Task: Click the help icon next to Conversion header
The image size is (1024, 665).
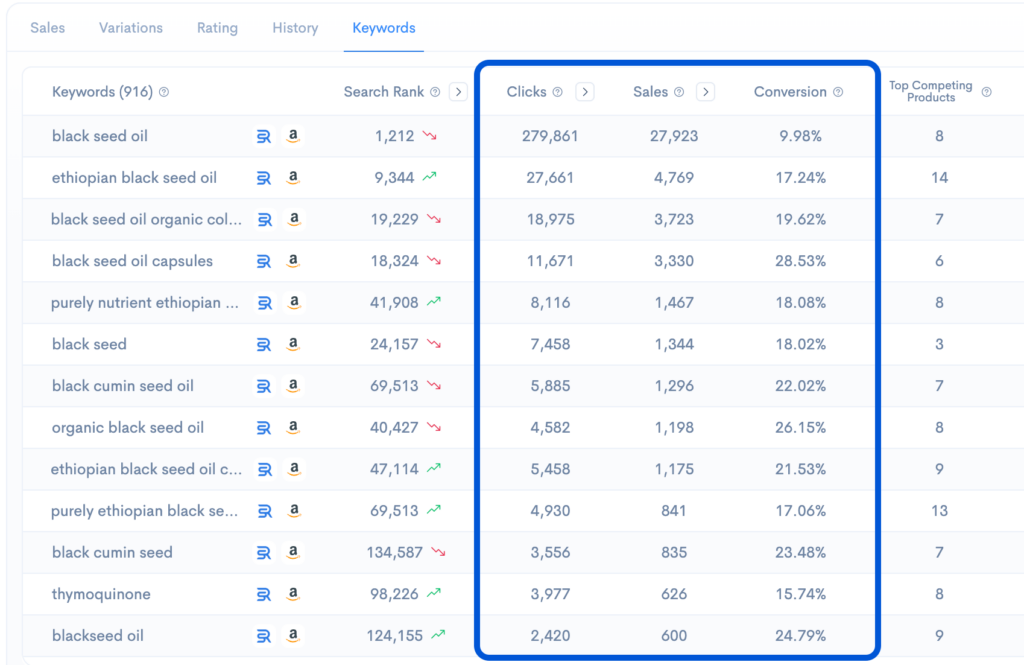Action: (838, 92)
